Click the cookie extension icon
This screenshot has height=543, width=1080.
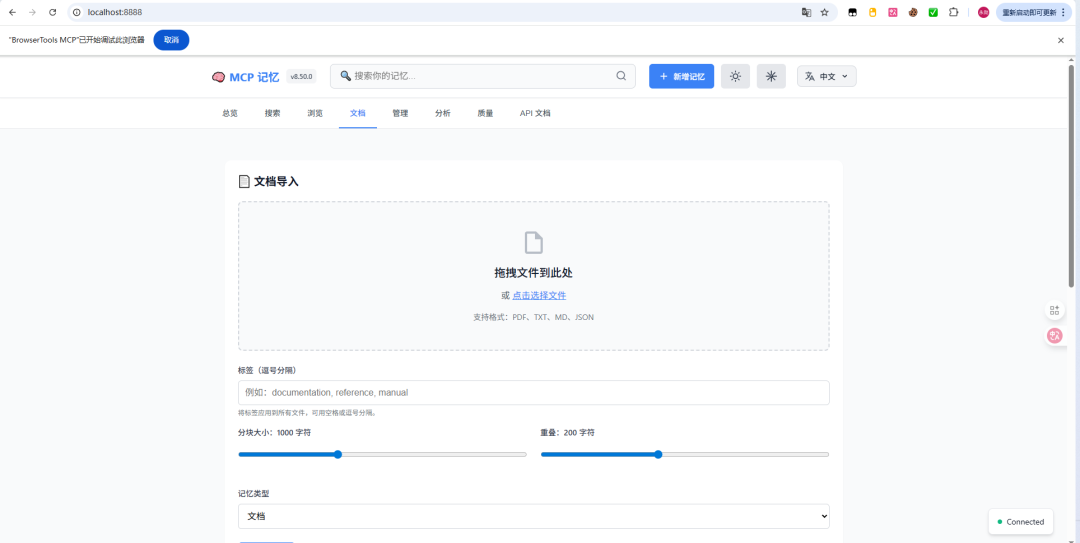[x=913, y=12]
